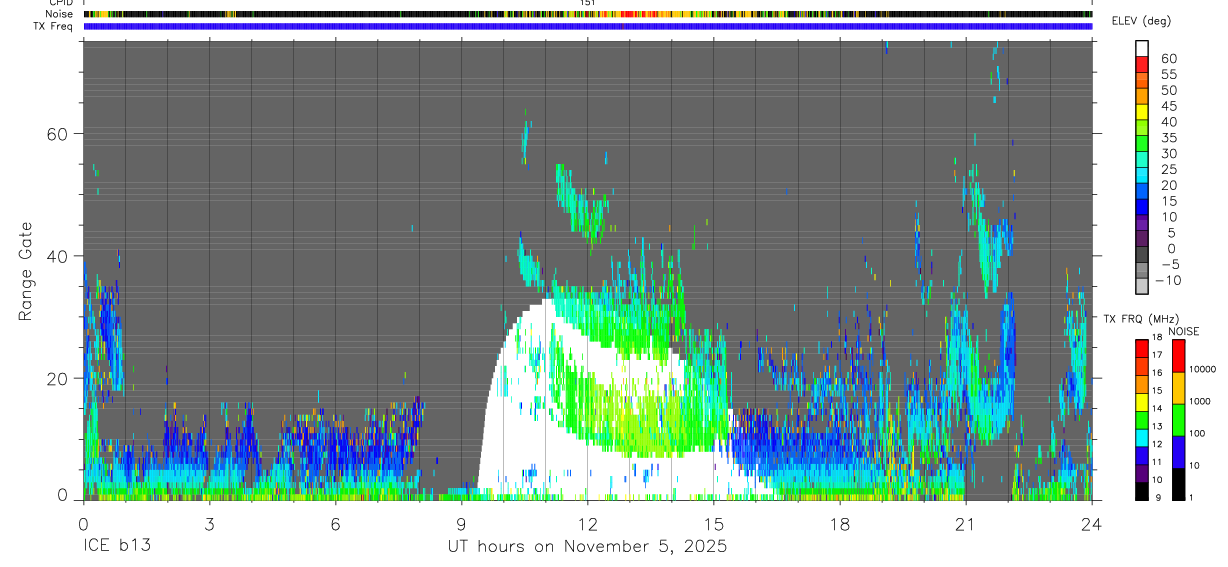The image size is (1228, 567).
Task: Click the '25' label on the ELEV legend
Action: 1168,169
